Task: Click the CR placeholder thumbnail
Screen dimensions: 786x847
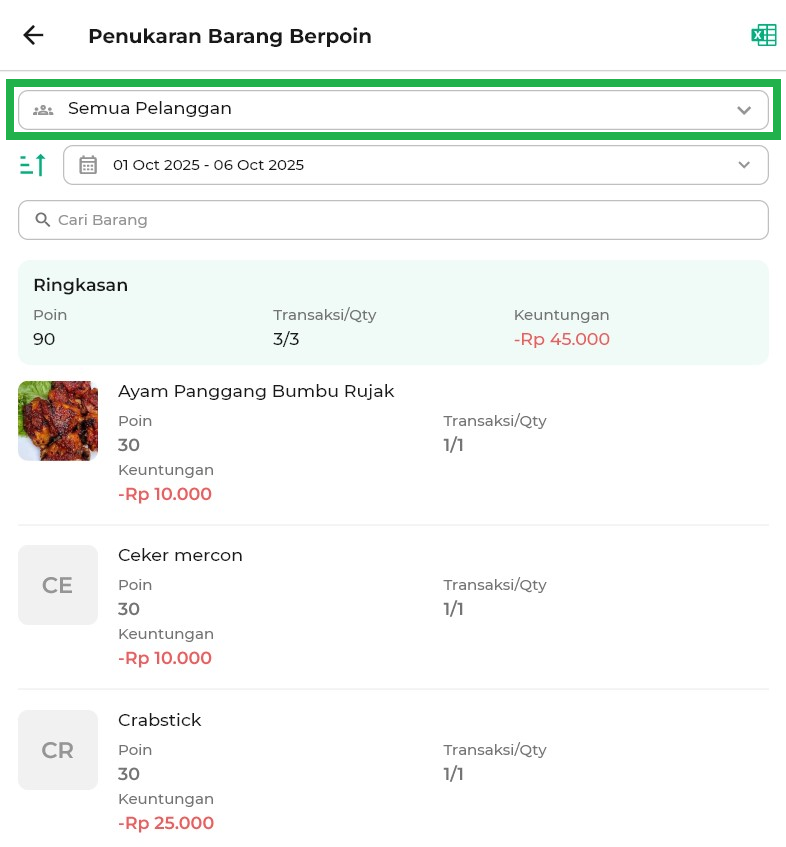Action: (58, 750)
